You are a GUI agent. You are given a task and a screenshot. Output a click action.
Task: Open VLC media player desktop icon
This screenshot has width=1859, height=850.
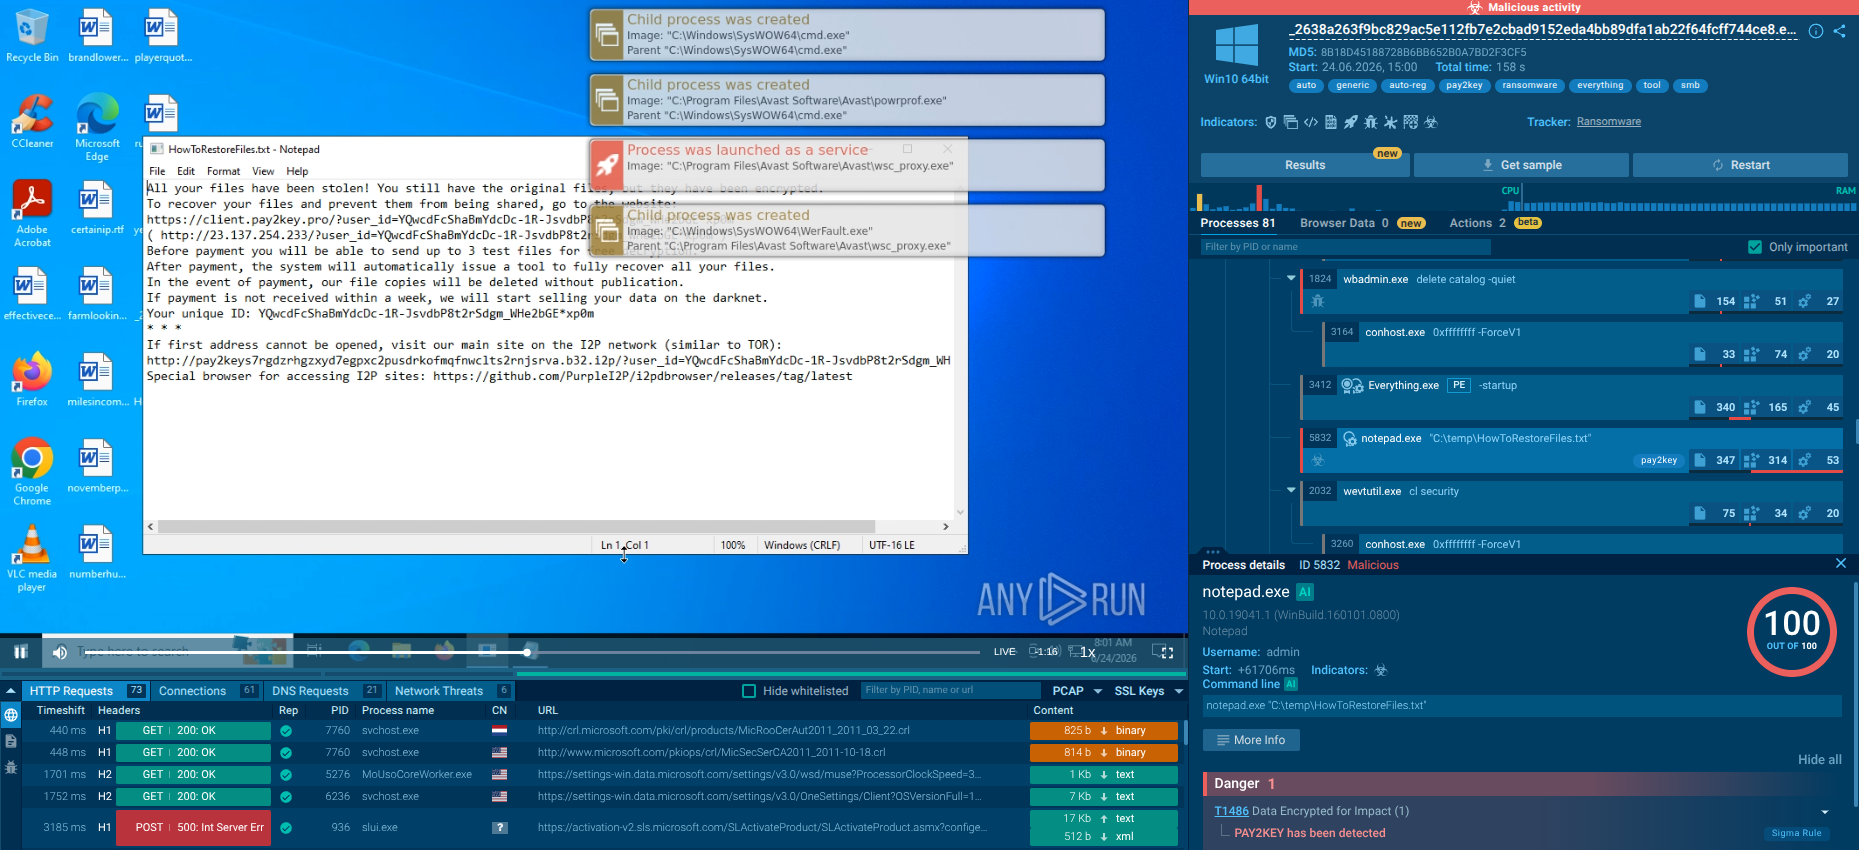(x=32, y=558)
